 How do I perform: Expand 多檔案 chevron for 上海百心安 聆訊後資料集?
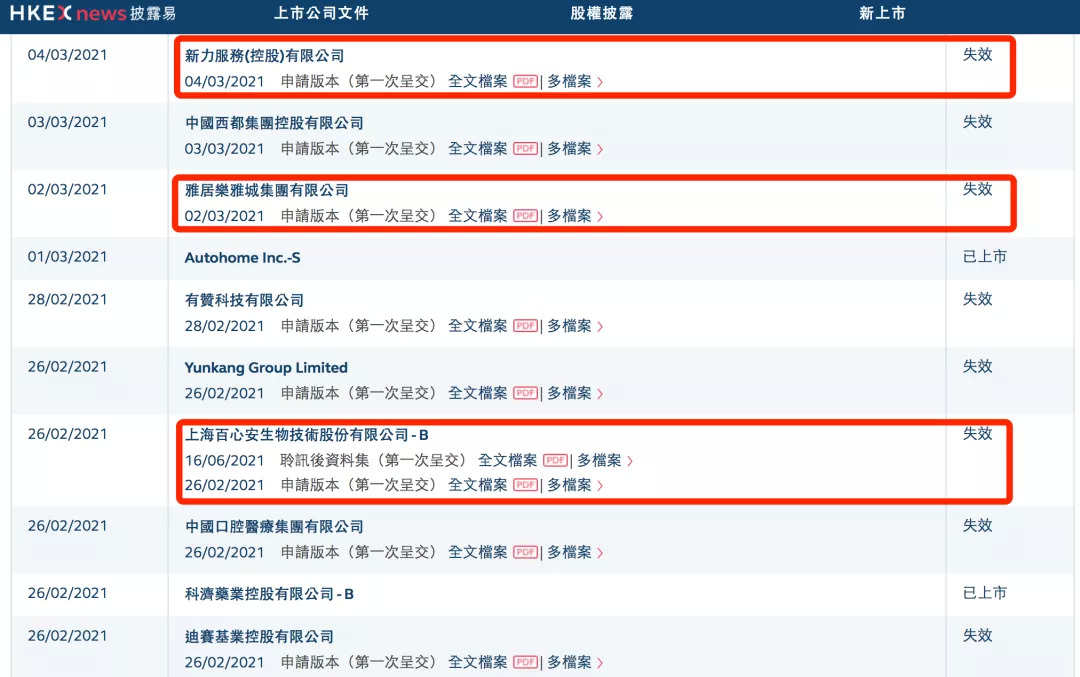click(x=630, y=461)
